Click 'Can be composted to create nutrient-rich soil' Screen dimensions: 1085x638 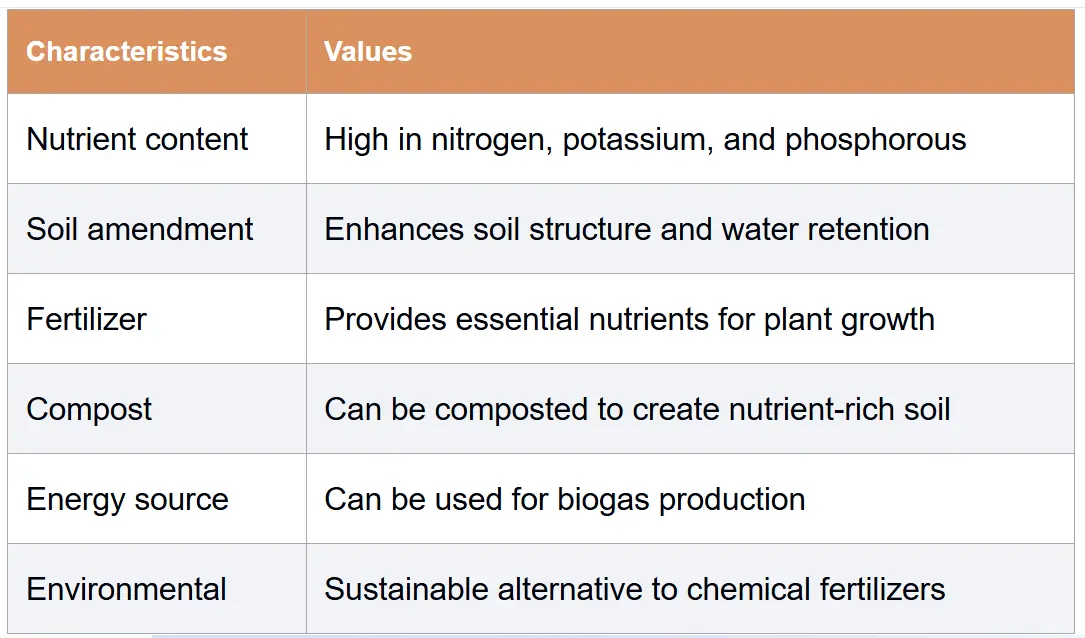[637, 410]
